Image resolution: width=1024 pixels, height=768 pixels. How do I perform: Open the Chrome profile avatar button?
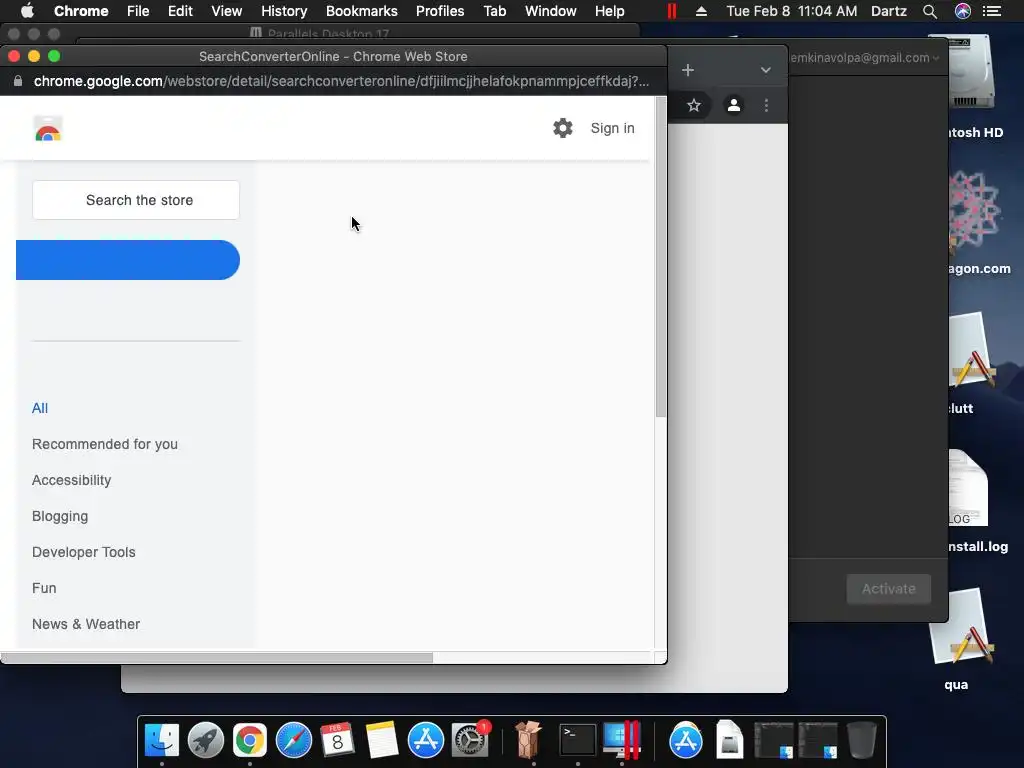pos(733,105)
